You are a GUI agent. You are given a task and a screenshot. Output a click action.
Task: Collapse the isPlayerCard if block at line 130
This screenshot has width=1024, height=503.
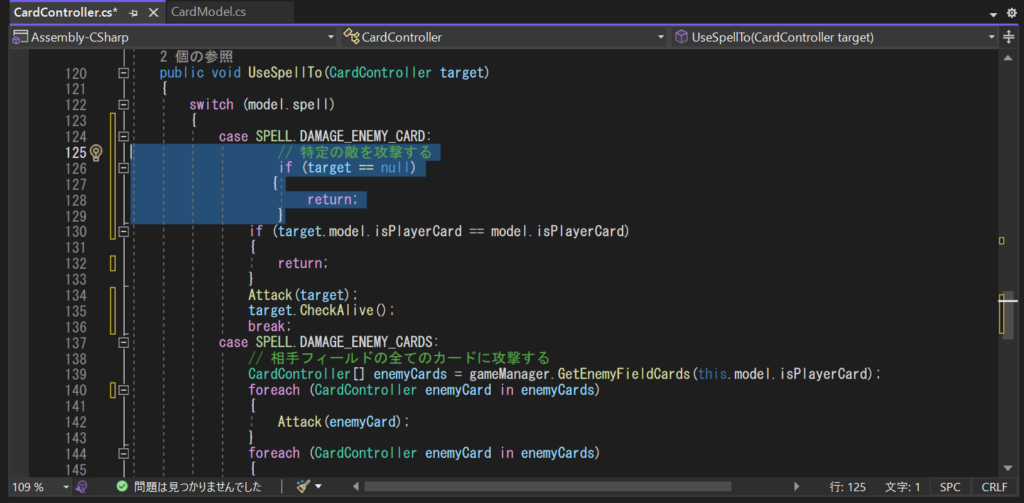tap(123, 232)
